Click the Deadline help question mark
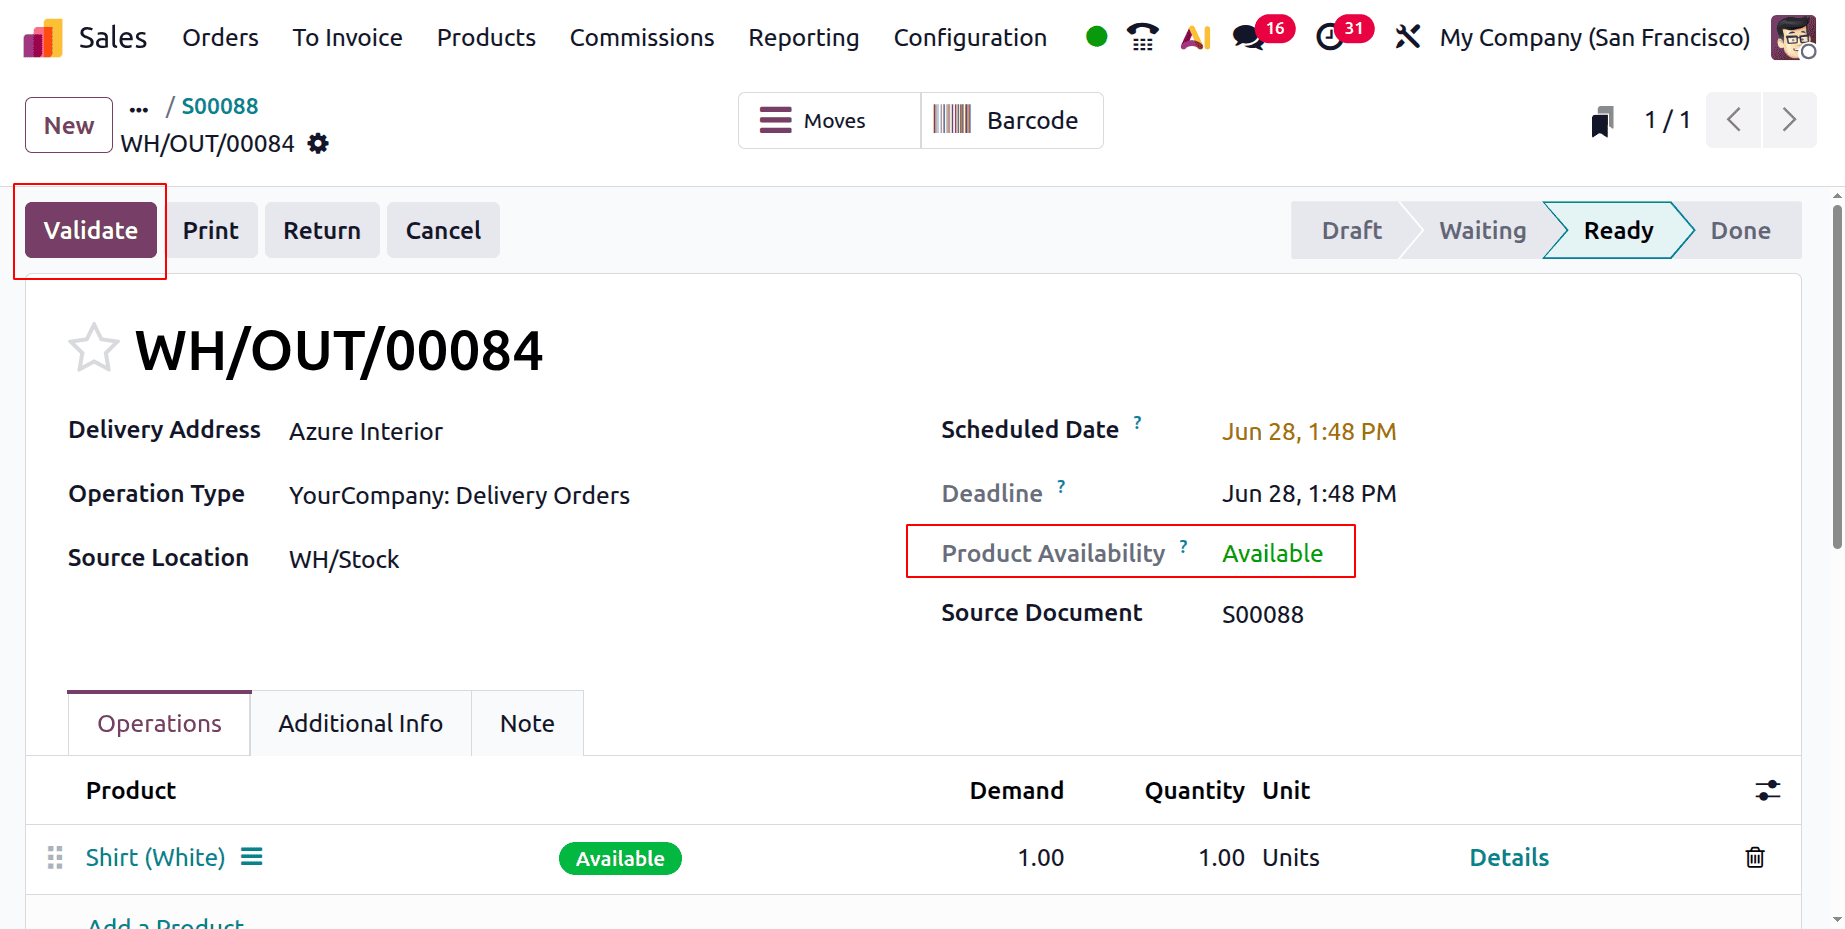1845x929 pixels. tap(1061, 486)
